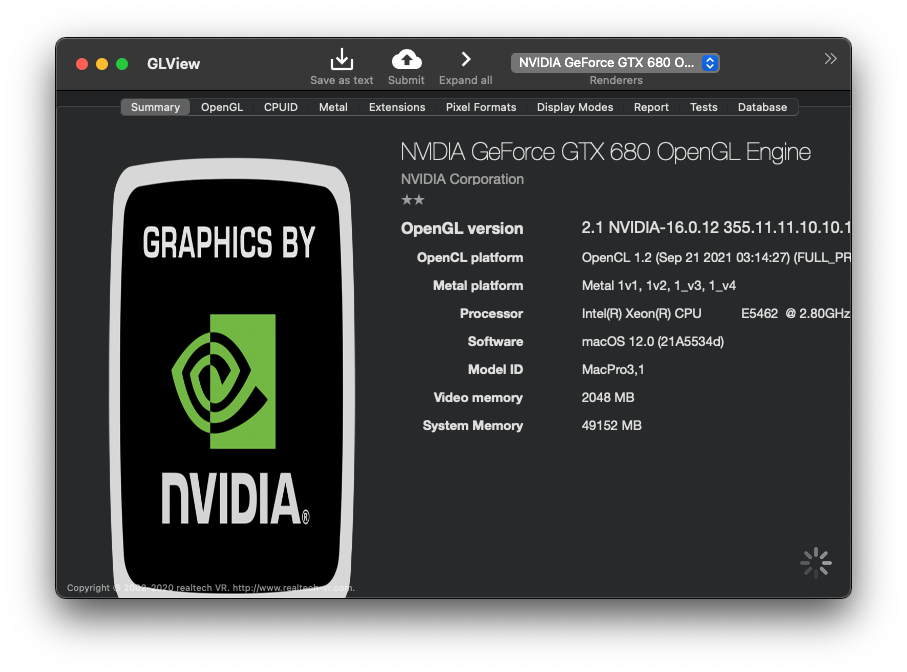Click the System Memory label
Screen dimensions: 907x672
[x=473, y=426]
